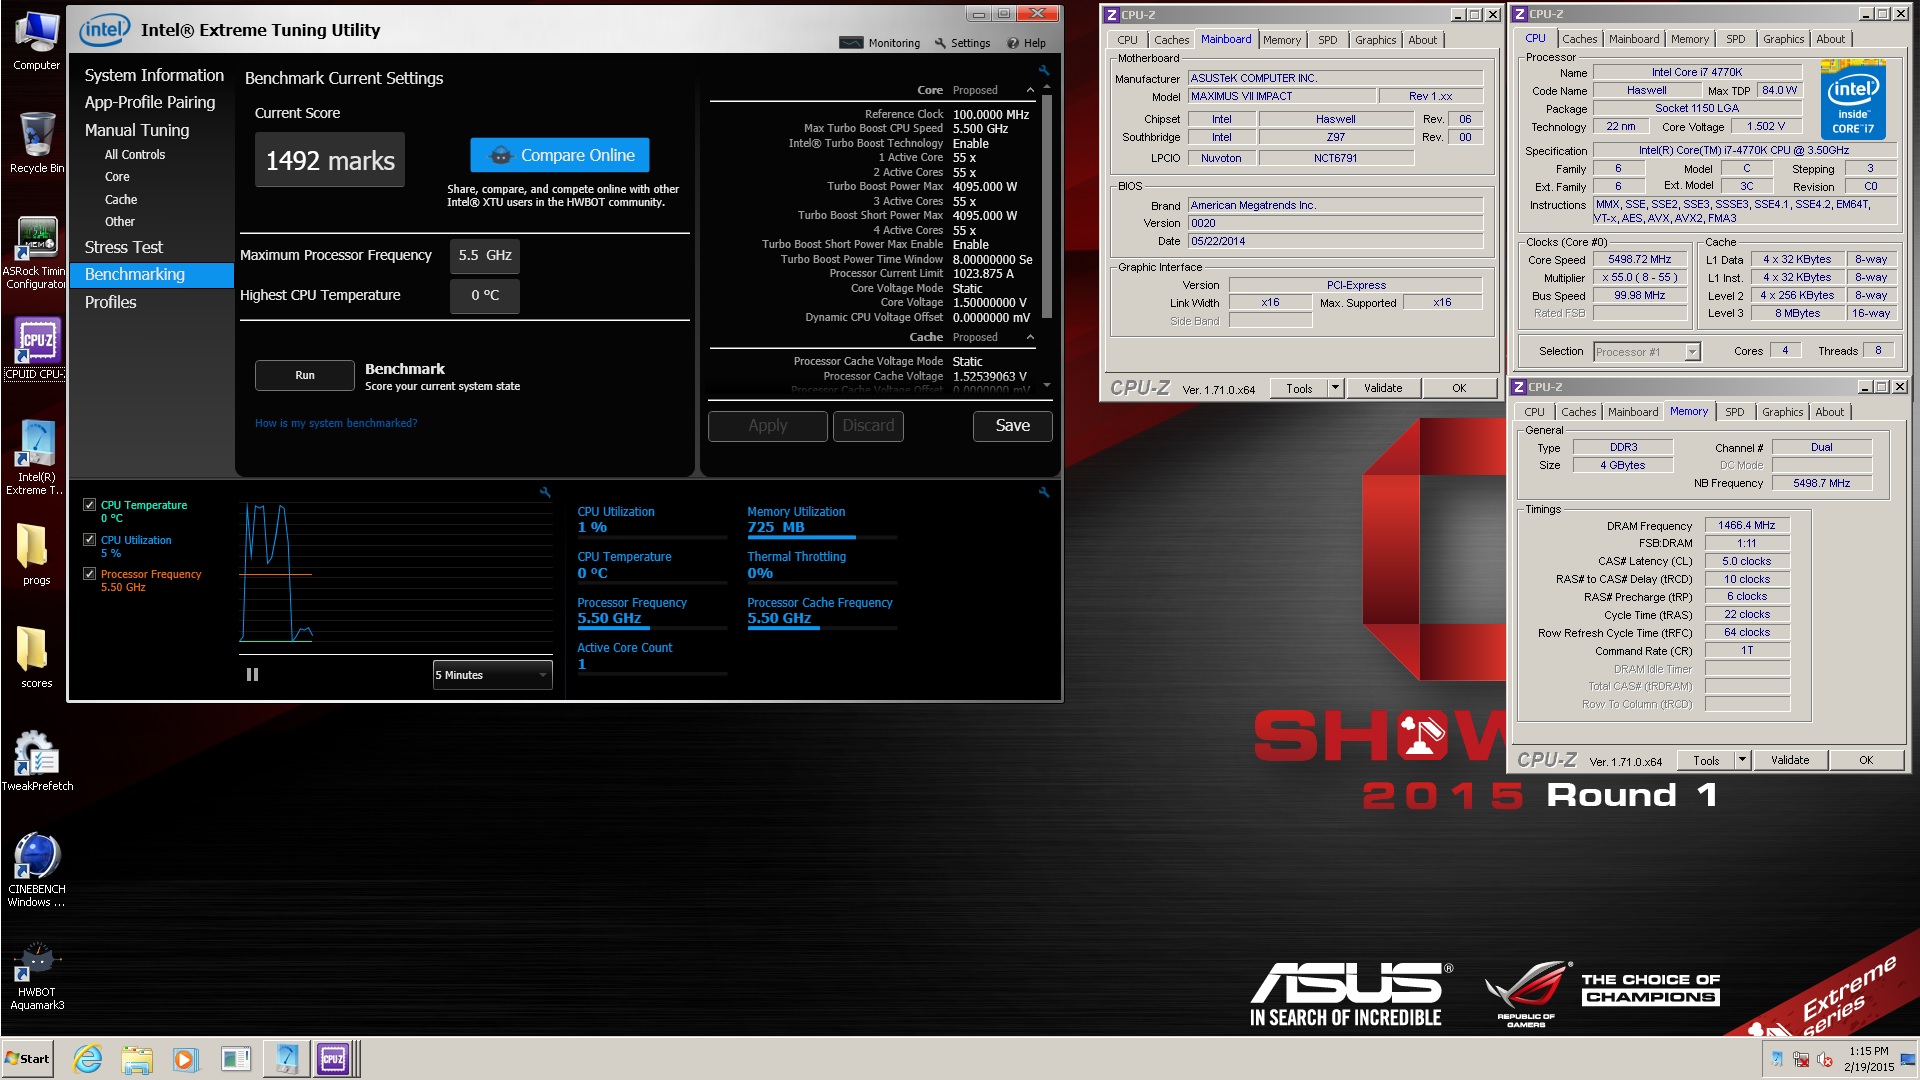Open Computer desktop icon
1920x1080 pixels.
(x=36, y=41)
